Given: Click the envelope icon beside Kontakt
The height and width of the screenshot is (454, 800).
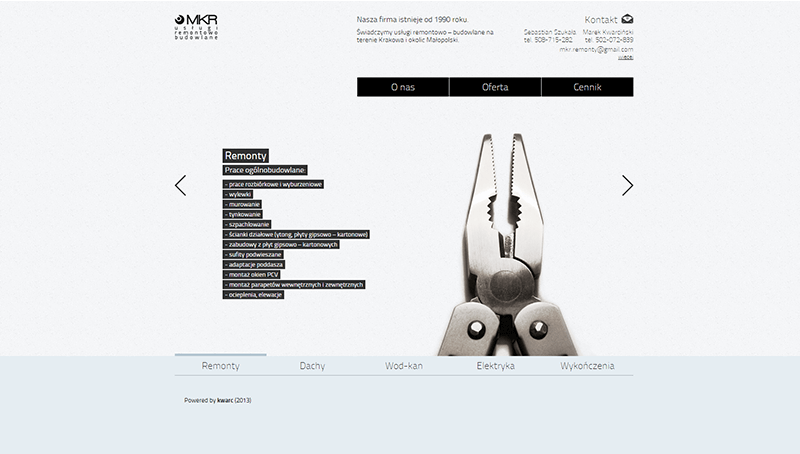Looking at the screenshot, I should pyautogui.click(x=627, y=19).
